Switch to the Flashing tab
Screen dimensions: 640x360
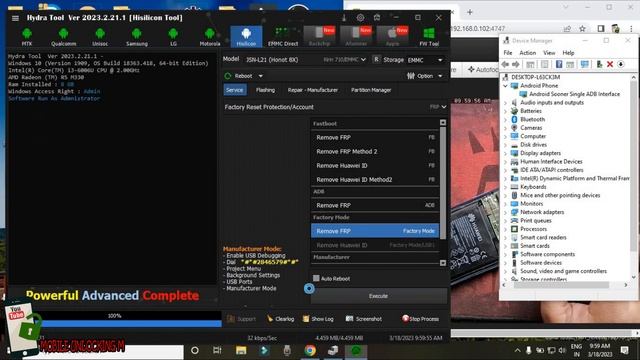(x=265, y=90)
